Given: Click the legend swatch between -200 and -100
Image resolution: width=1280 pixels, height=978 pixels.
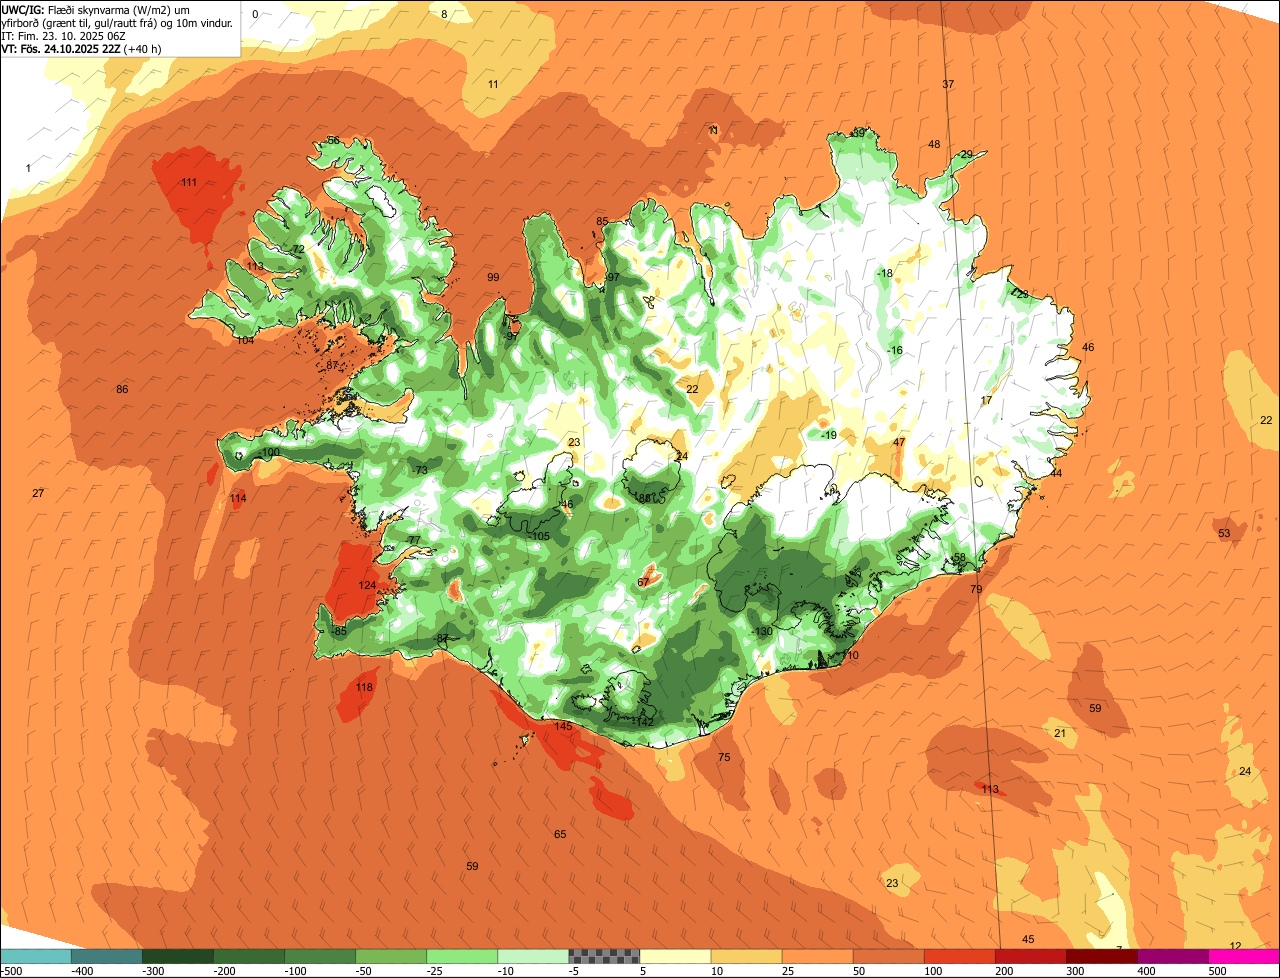Looking at the screenshot, I should pos(250,956).
